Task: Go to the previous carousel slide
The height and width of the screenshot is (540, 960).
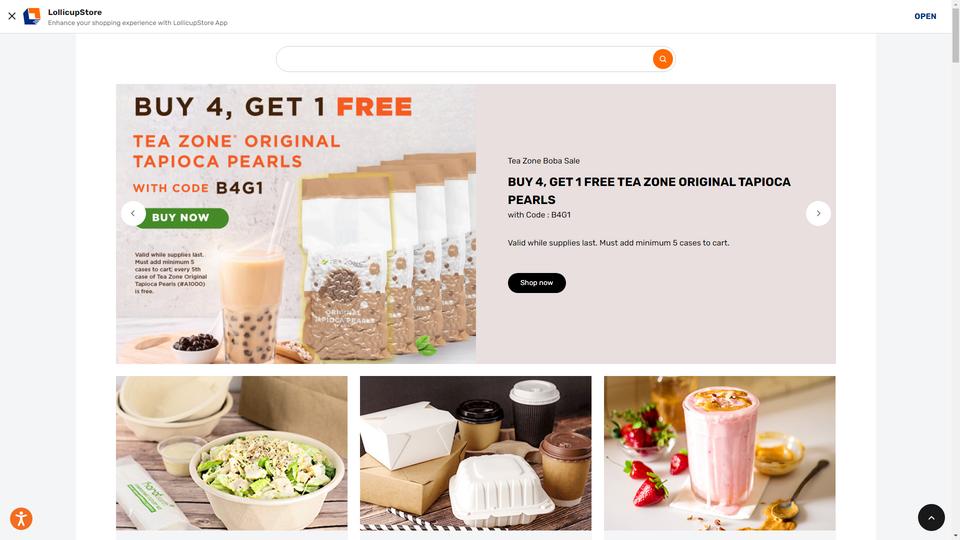Action: 133,214
